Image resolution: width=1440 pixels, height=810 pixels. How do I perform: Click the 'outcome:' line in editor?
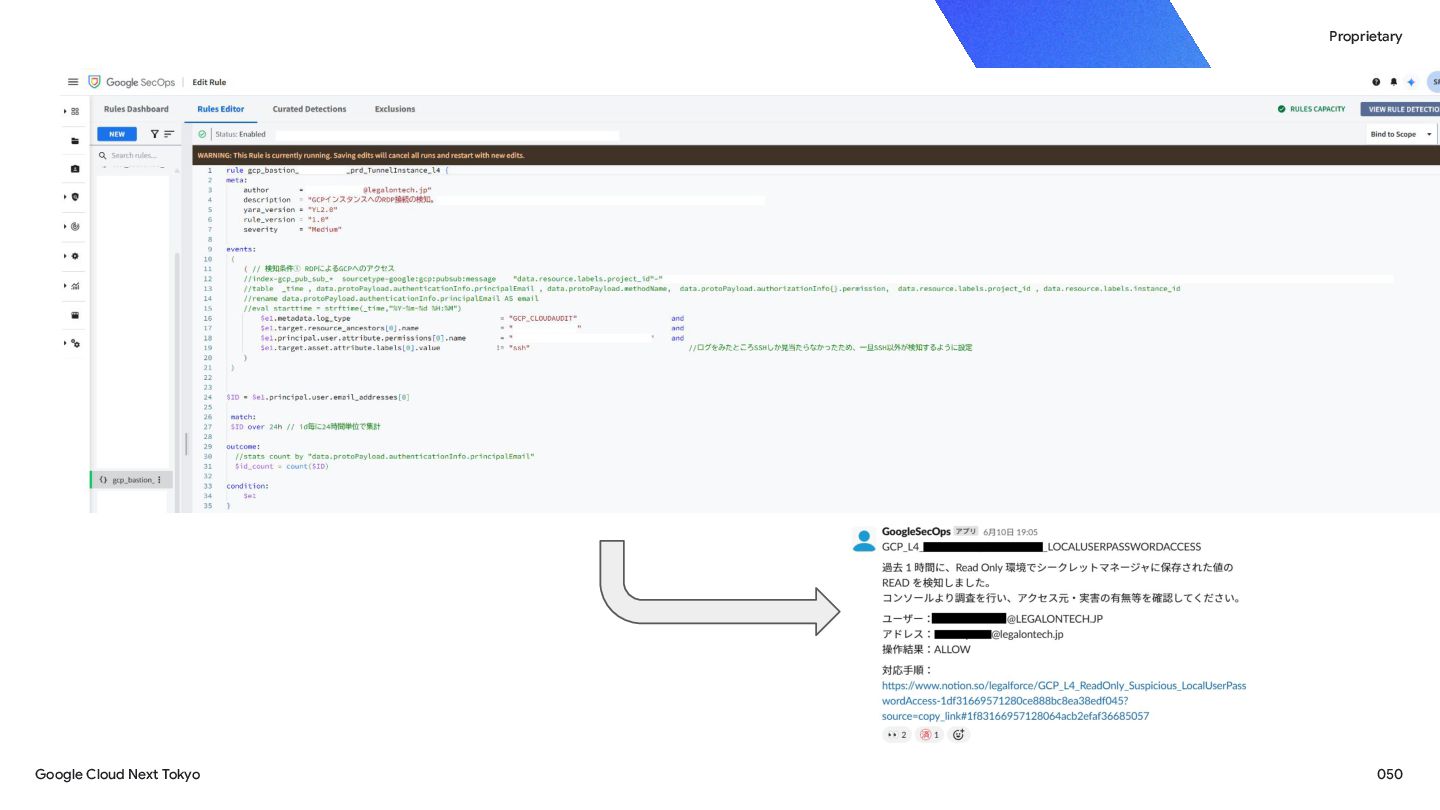click(x=243, y=446)
